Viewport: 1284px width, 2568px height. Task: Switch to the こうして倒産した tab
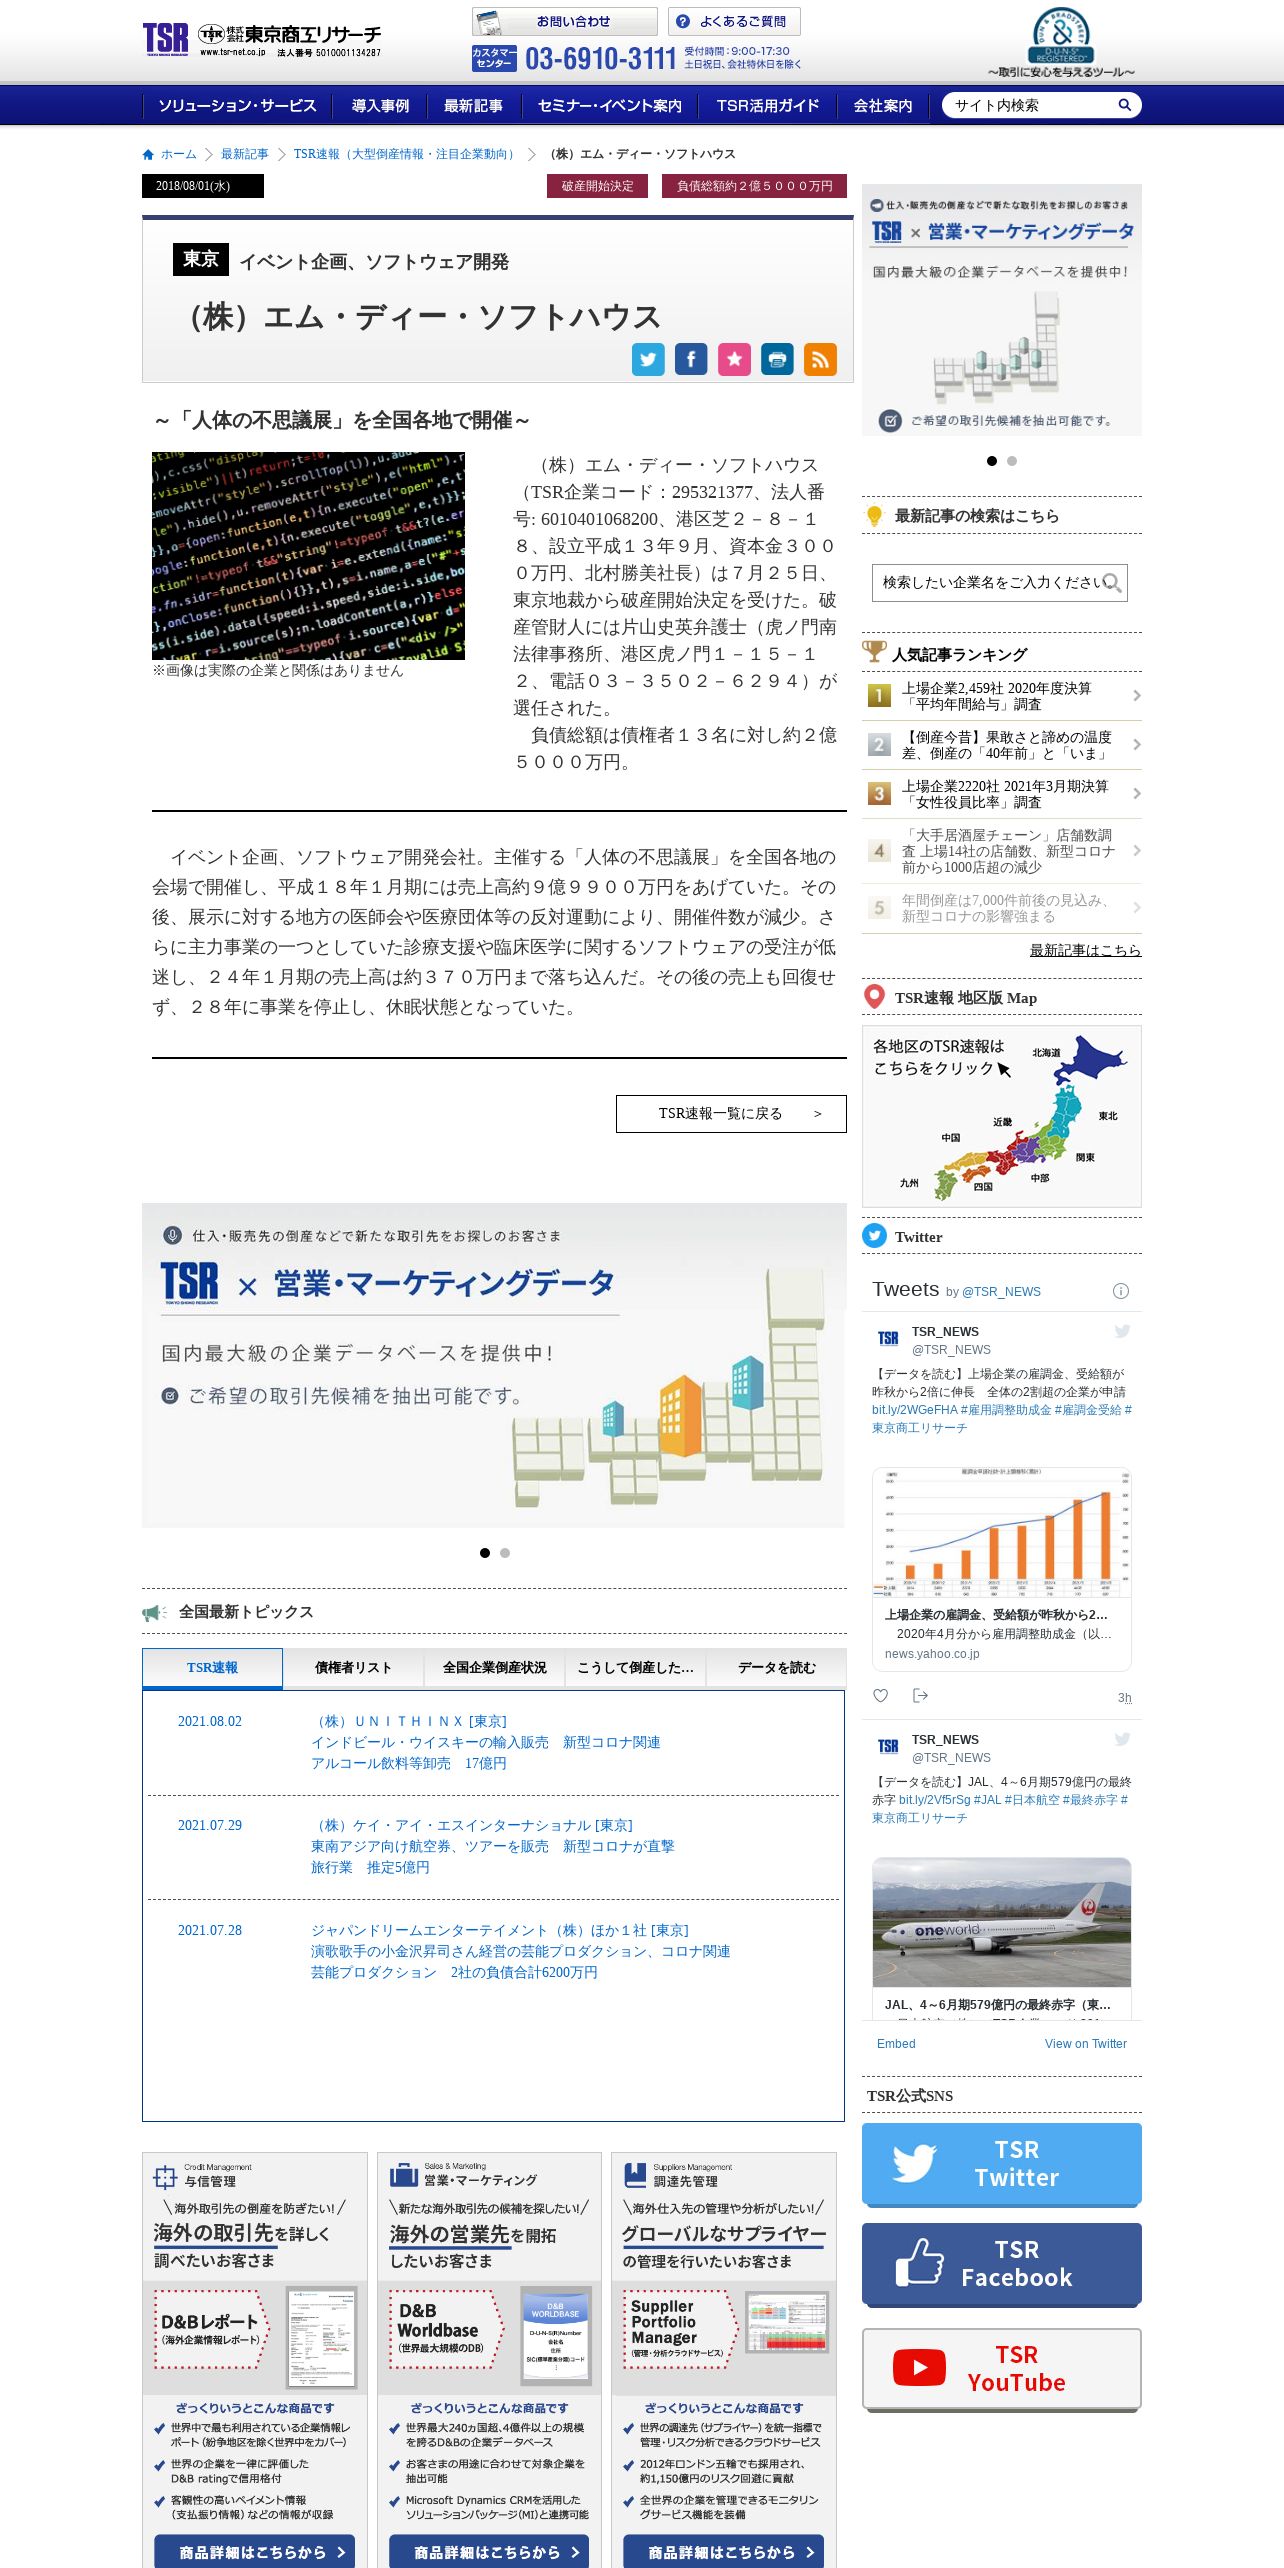pyautogui.click(x=635, y=1668)
